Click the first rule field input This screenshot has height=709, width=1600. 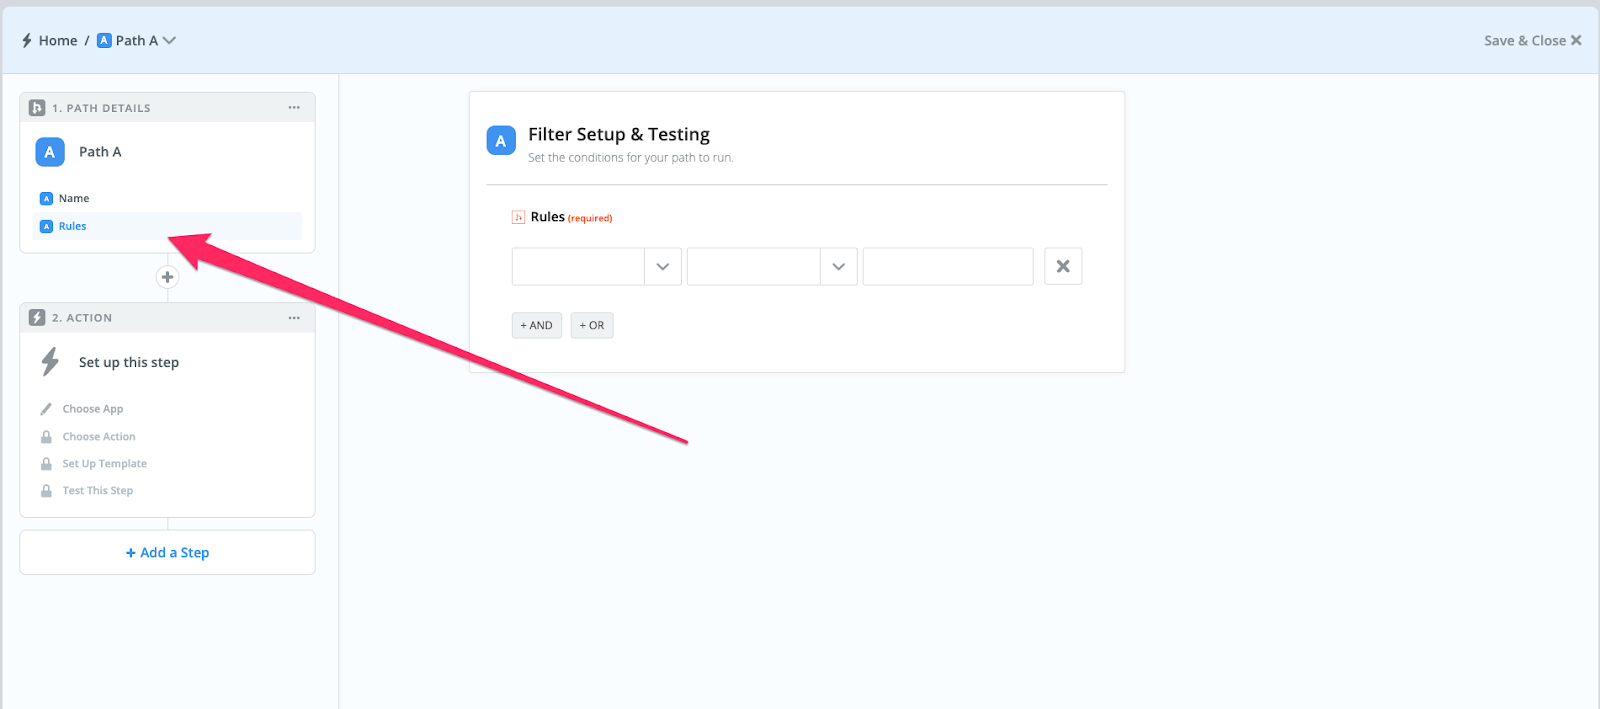click(578, 267)
